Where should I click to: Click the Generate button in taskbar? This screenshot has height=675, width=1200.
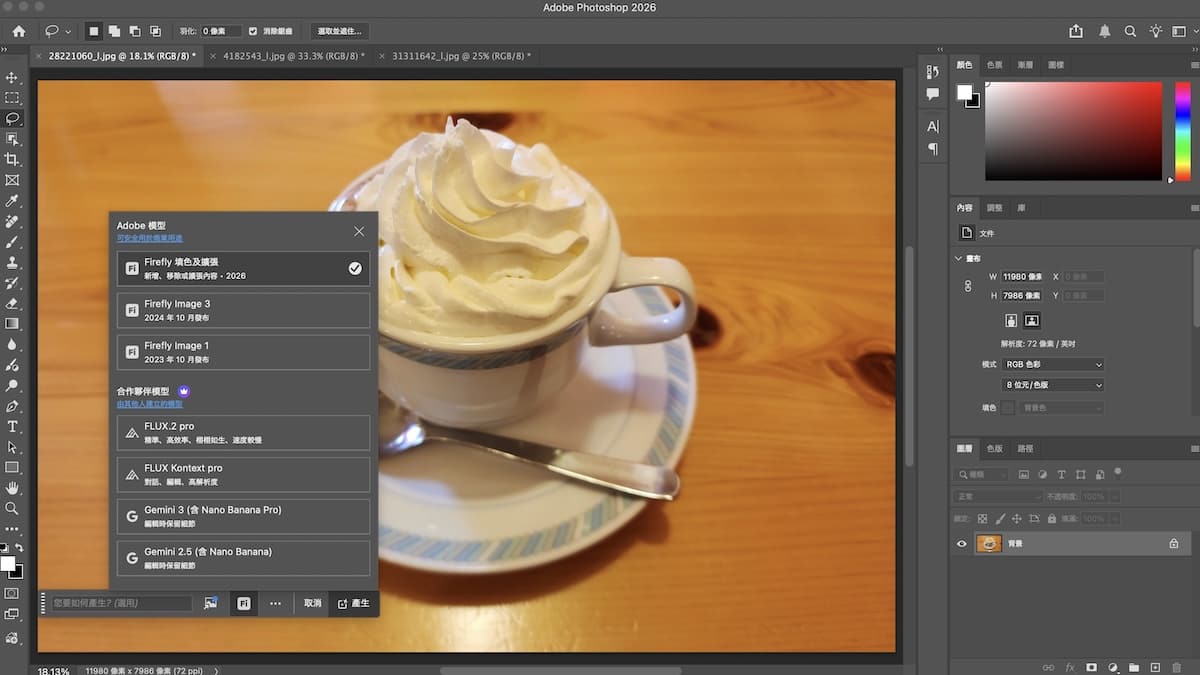coord(354,604)
